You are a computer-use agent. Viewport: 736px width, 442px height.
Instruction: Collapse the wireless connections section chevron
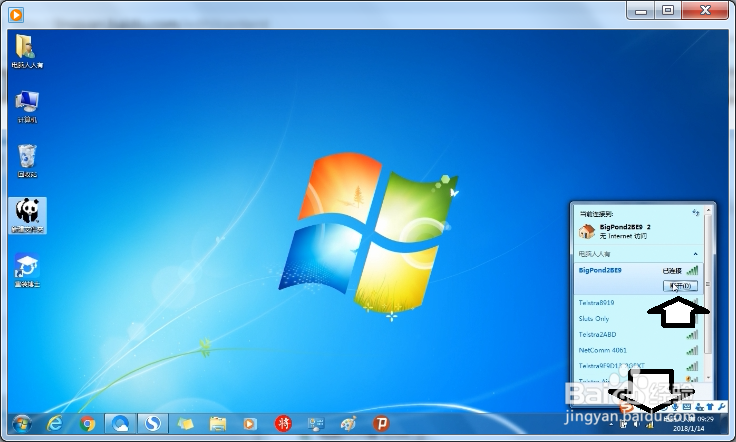[696, 254]
